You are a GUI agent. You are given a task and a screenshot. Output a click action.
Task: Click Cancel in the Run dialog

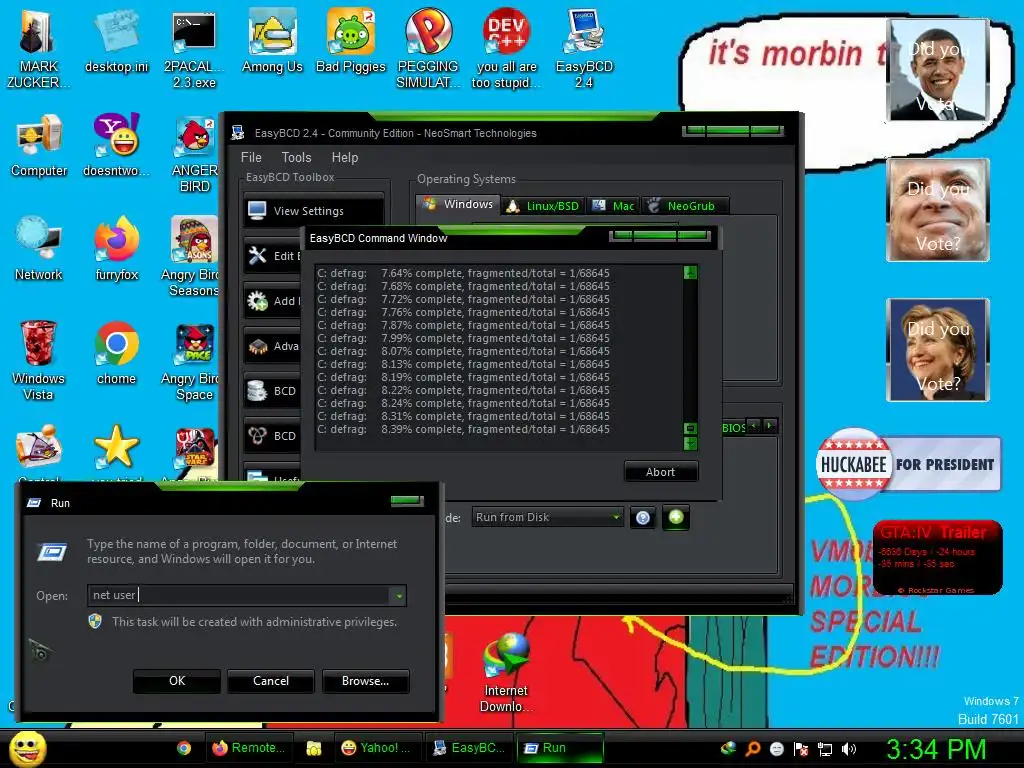coord(270,681)
